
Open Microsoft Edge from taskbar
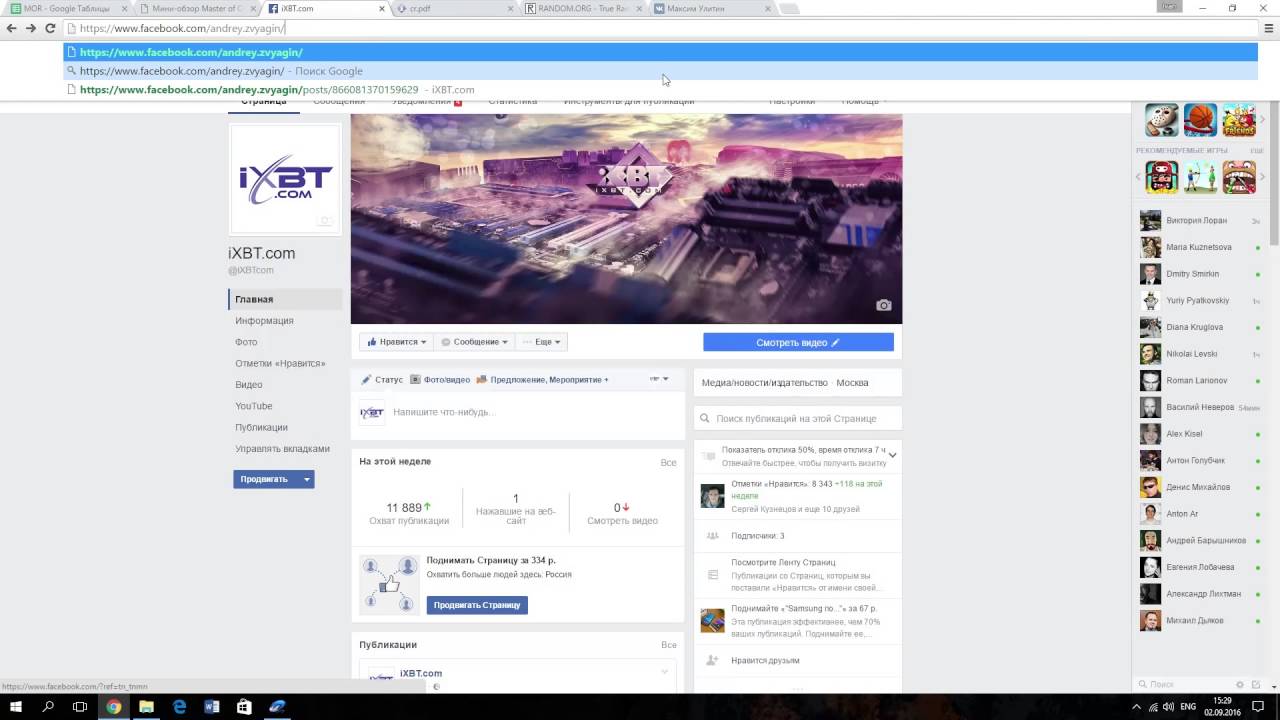point(179,707)
